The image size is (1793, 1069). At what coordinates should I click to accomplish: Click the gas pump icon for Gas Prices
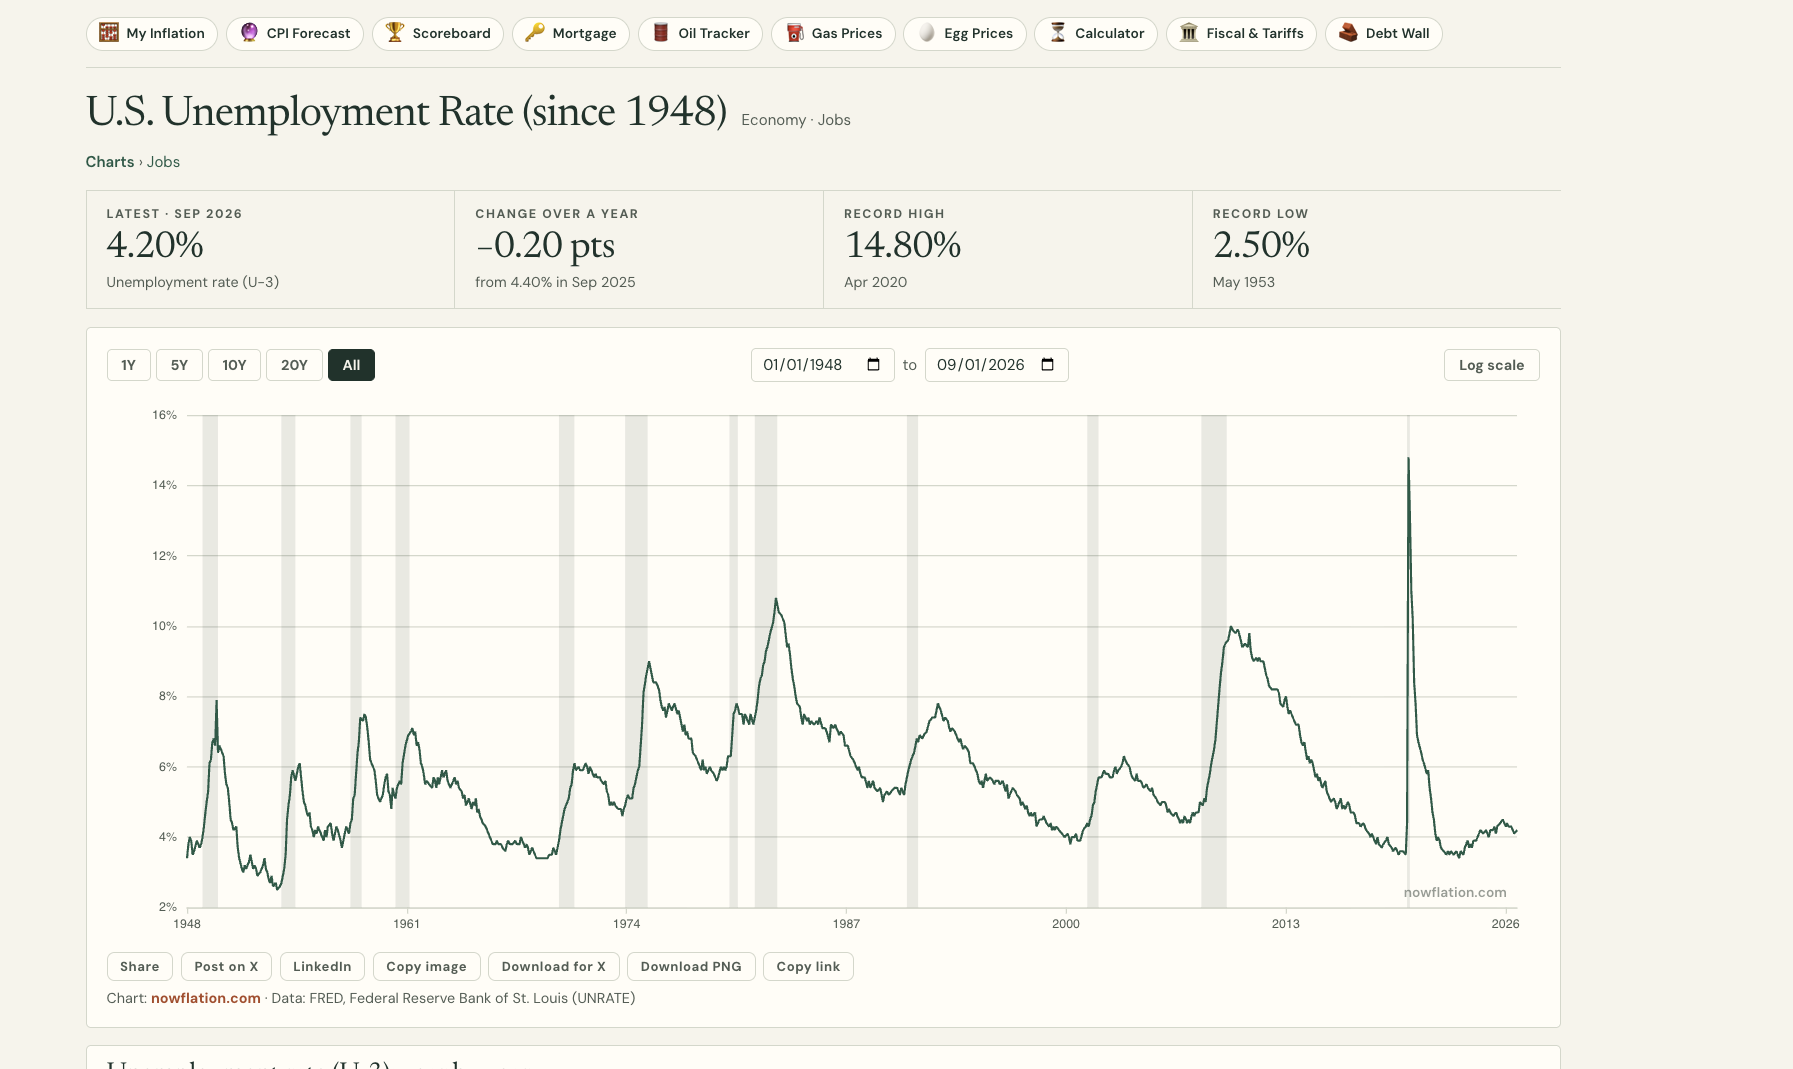[794, 33]
